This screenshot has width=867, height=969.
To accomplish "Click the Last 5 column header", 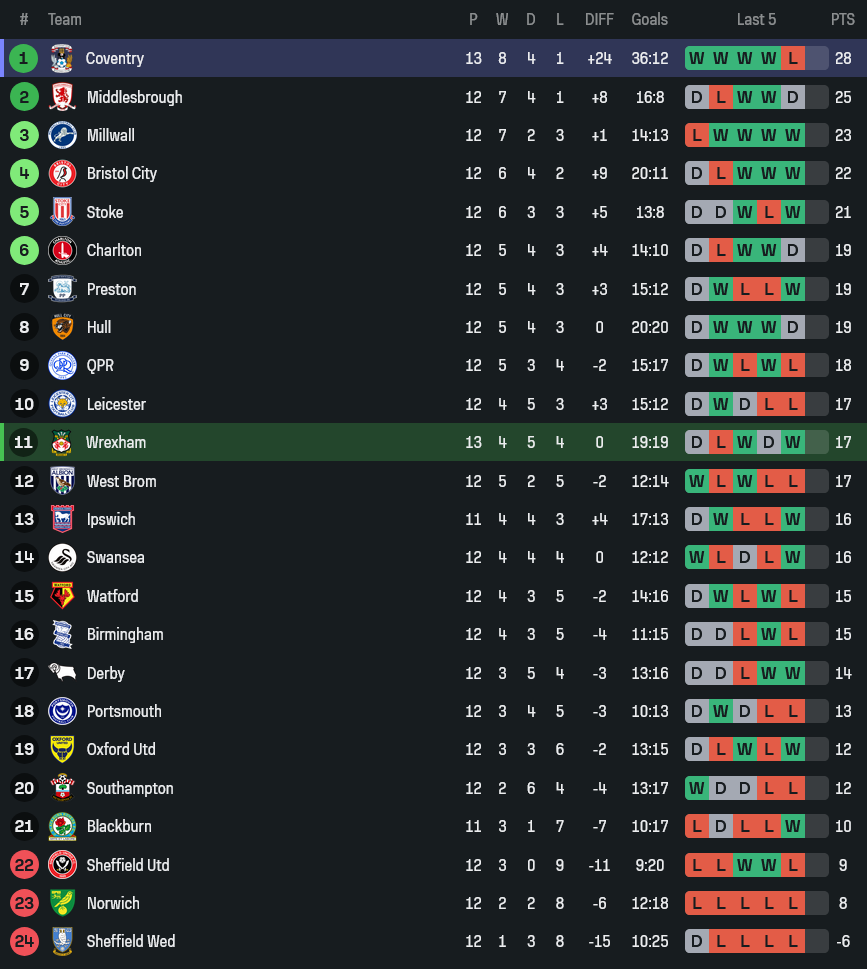I will click(756, 19).
